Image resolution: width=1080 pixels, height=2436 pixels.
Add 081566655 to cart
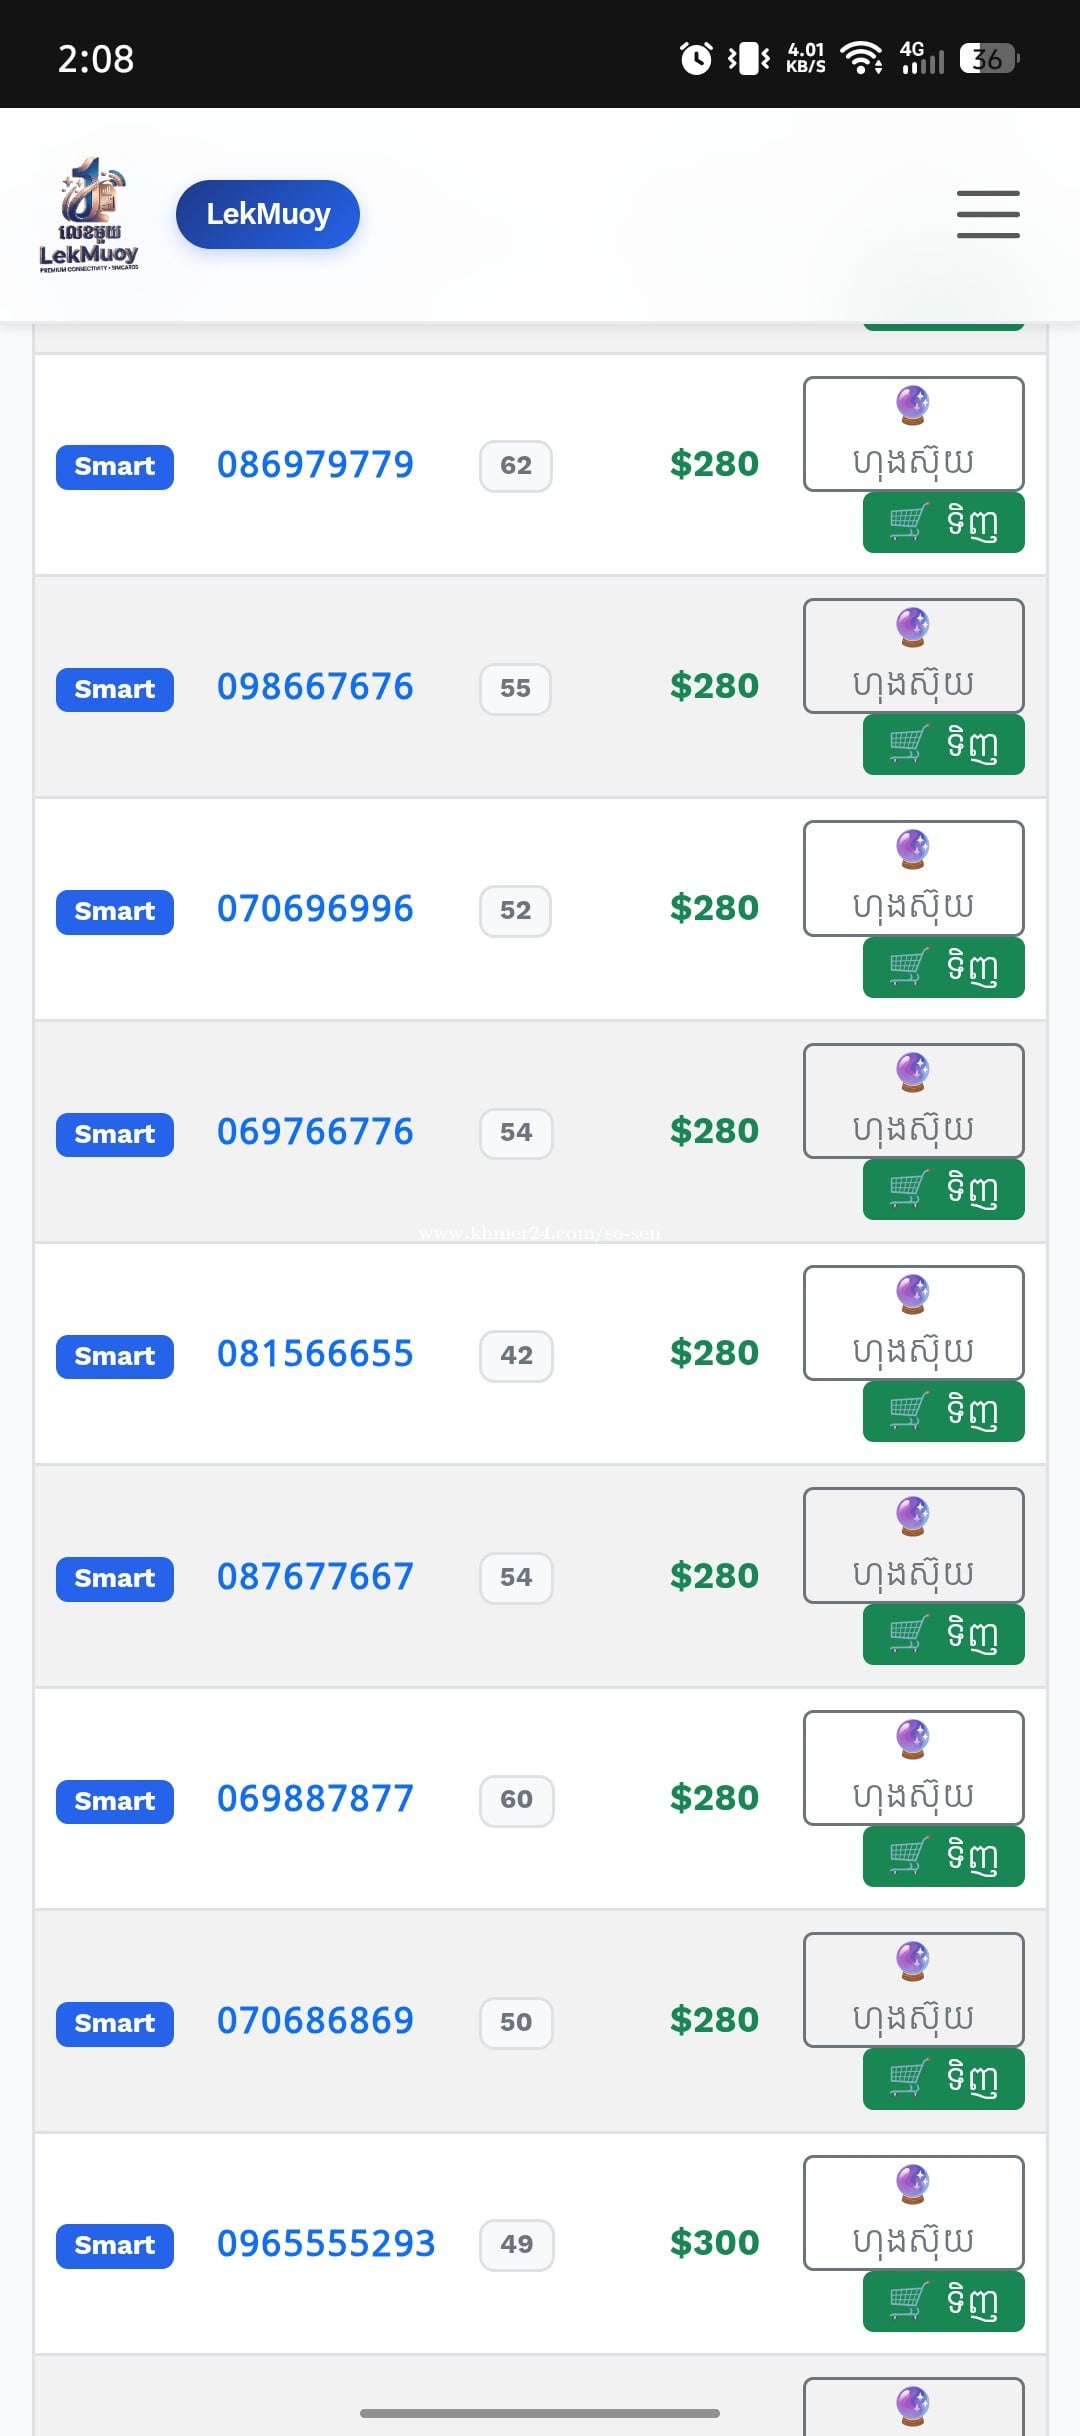point(944,1411)
